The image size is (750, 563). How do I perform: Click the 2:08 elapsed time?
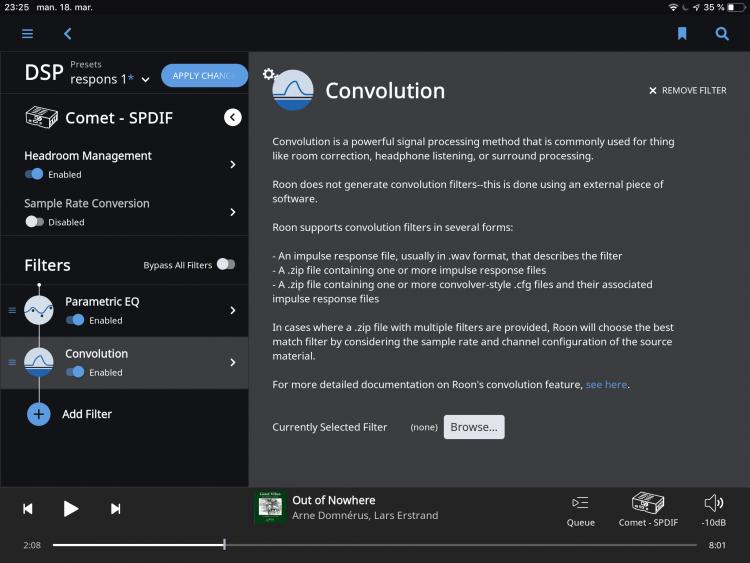pos(32,545)
